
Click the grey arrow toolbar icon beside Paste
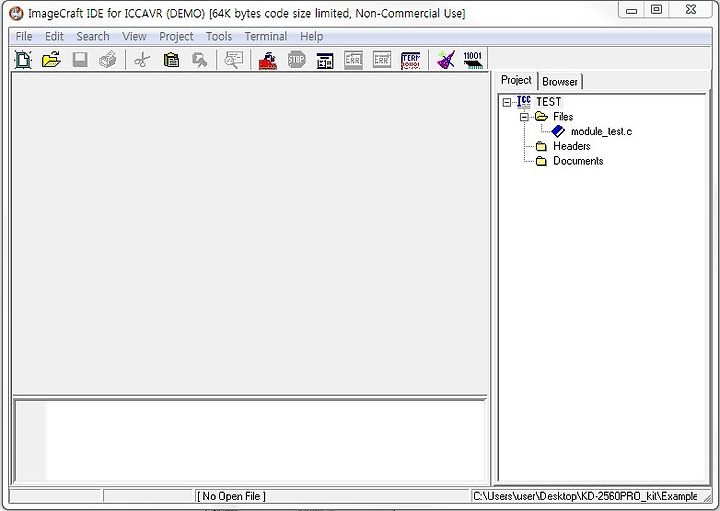200,60
